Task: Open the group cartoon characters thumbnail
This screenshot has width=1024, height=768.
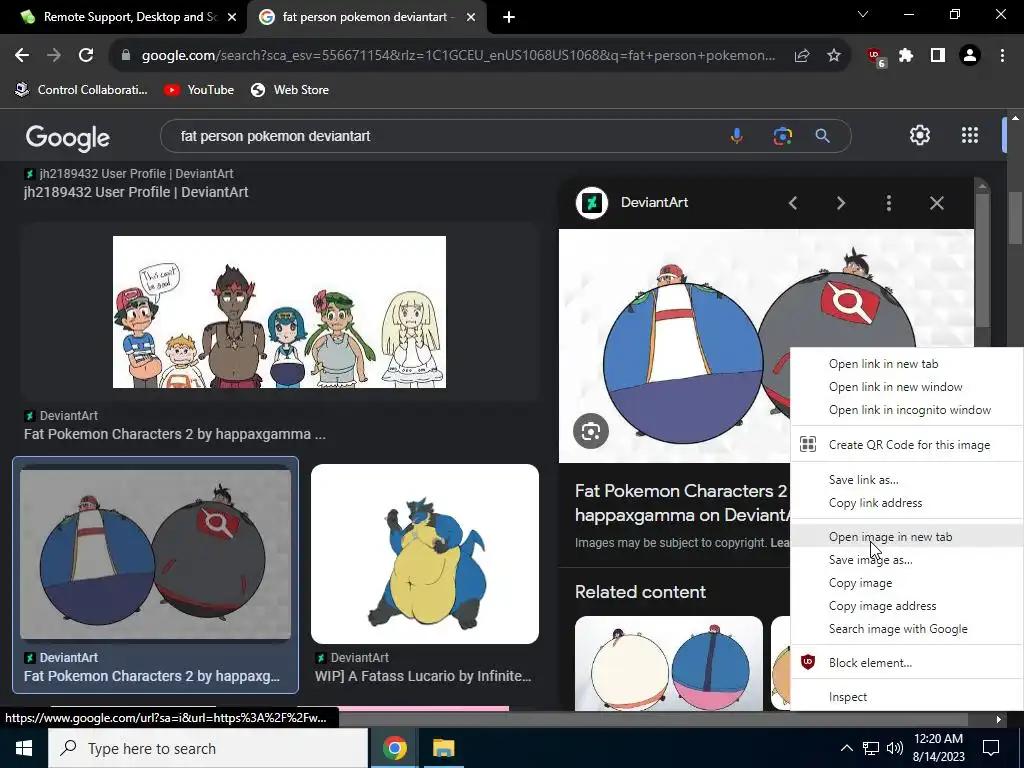Action: [x=280, y=312]
